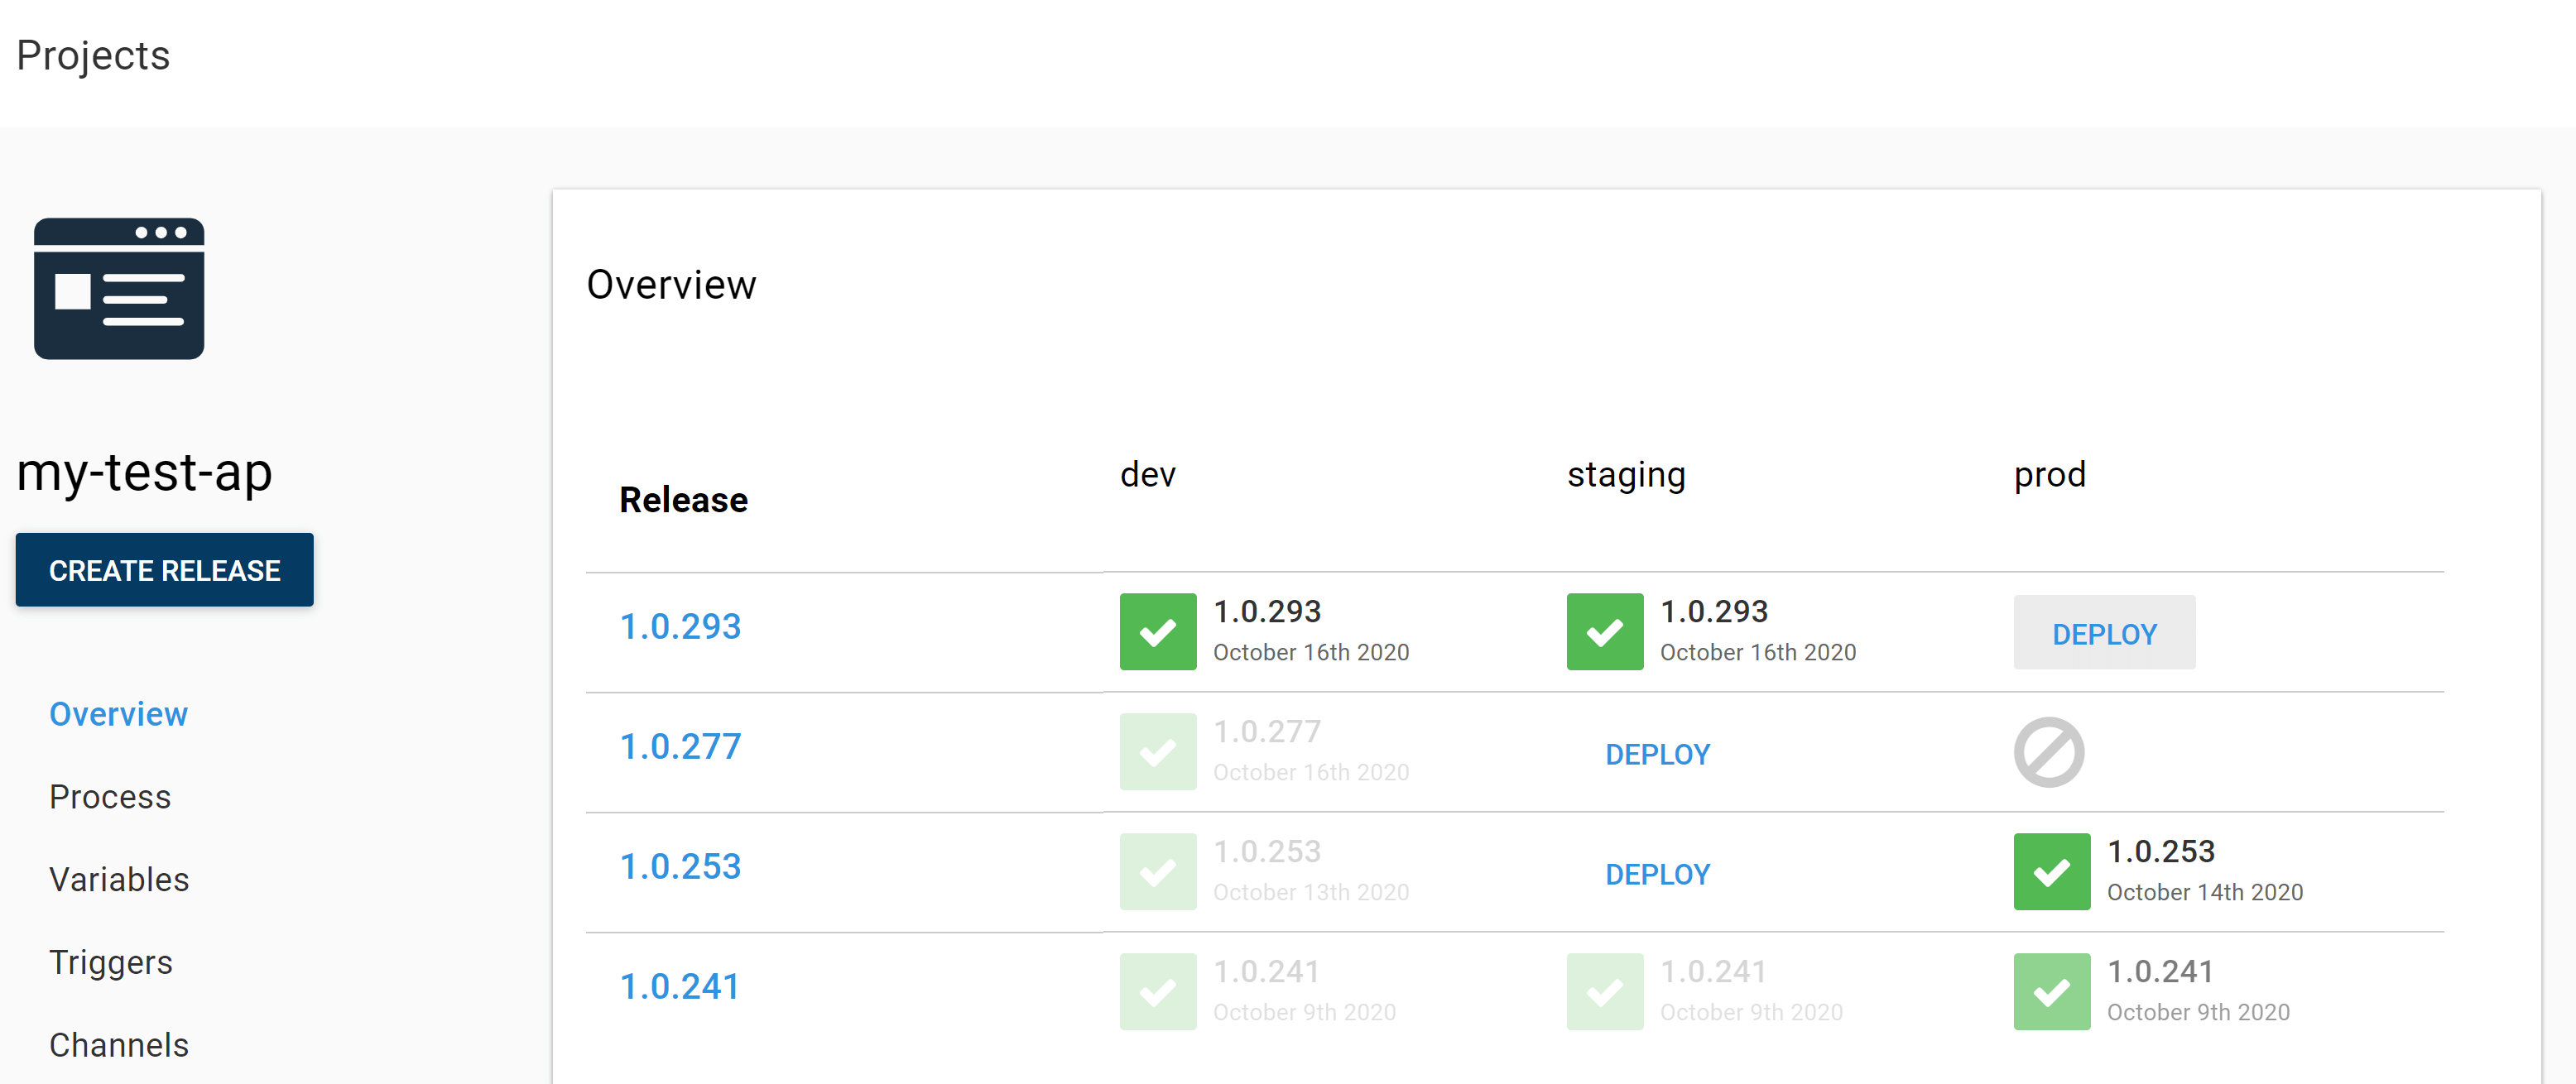Open release 1.0.253 link

680,867
